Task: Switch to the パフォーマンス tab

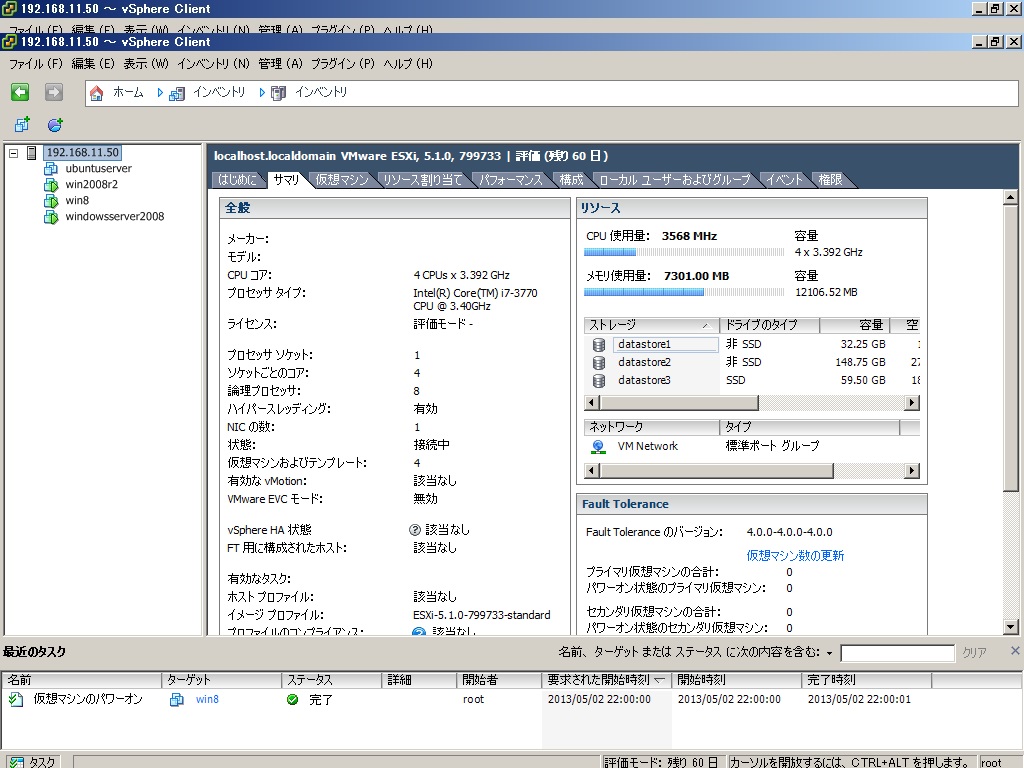Action: (x=510, y=180)
